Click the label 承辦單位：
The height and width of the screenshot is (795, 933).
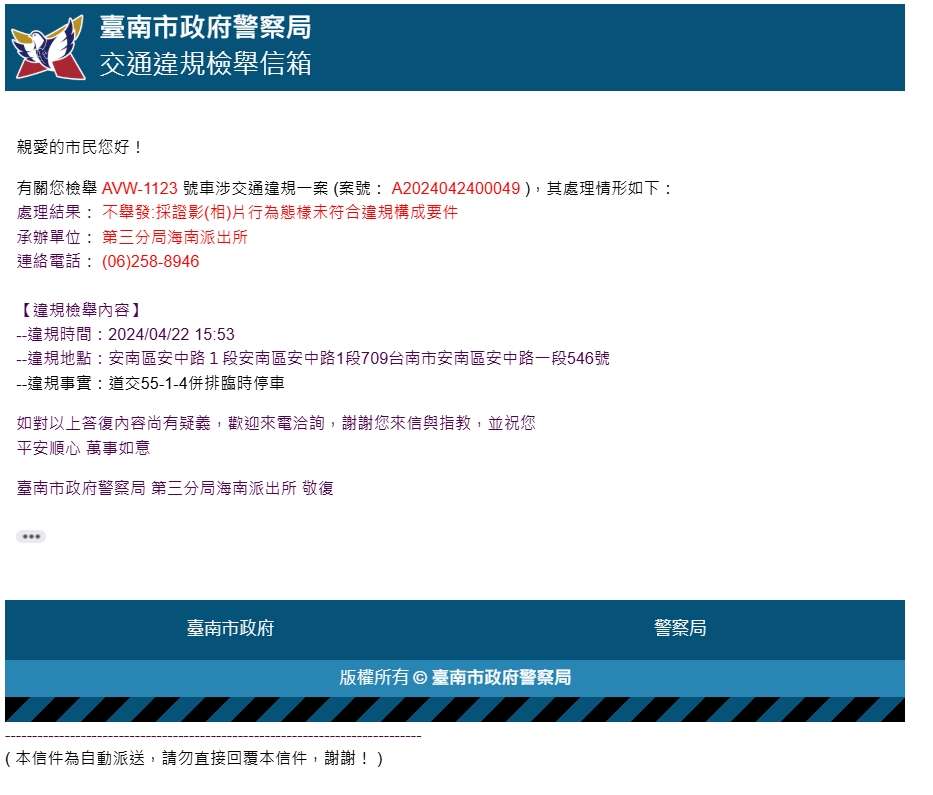point(55,237)
